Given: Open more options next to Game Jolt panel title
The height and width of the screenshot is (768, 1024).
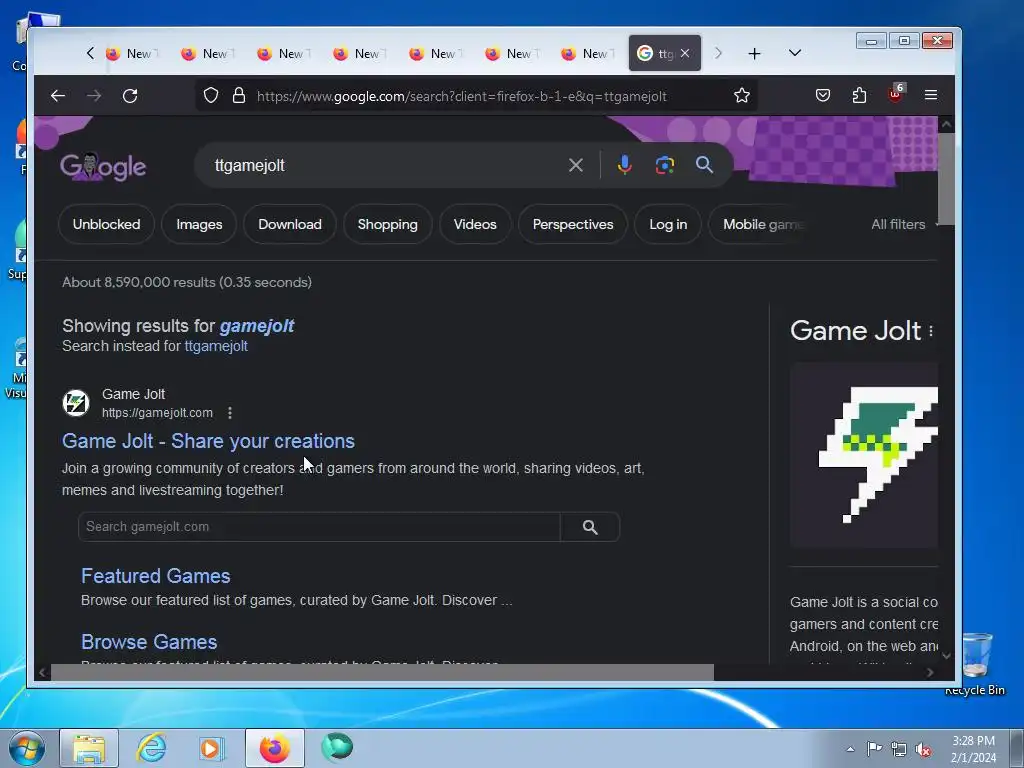Looking at the screenshot, I should coord(931,331).
